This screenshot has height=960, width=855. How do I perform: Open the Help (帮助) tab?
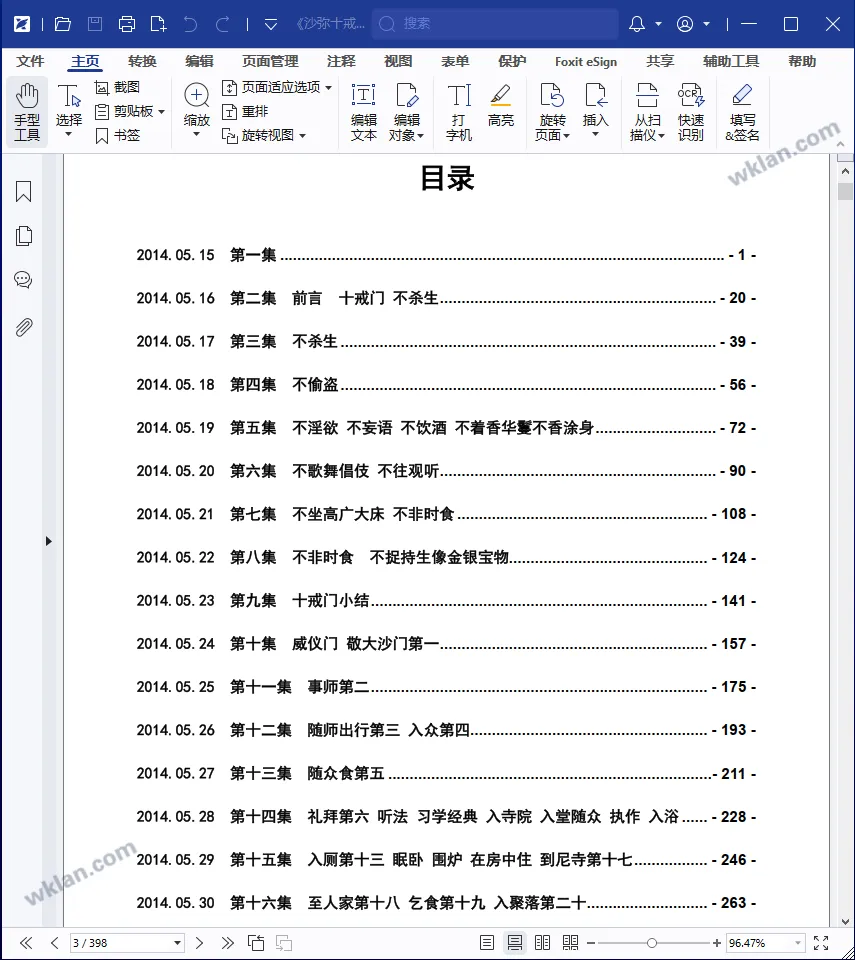(x=802, y=61)
